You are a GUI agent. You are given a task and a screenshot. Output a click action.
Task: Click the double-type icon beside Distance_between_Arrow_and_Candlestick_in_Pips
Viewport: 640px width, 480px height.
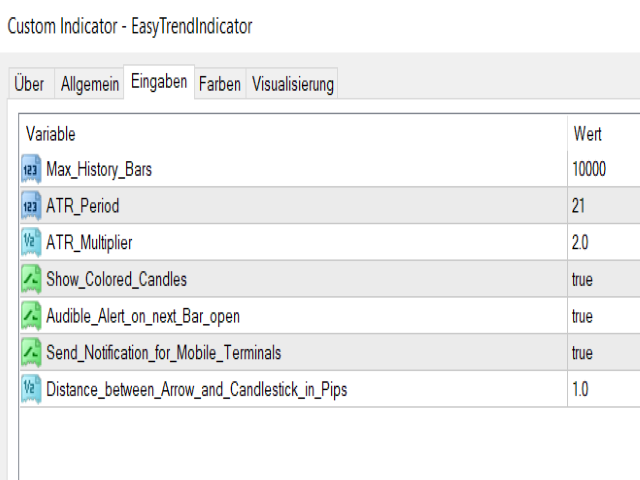pos(31,389)
